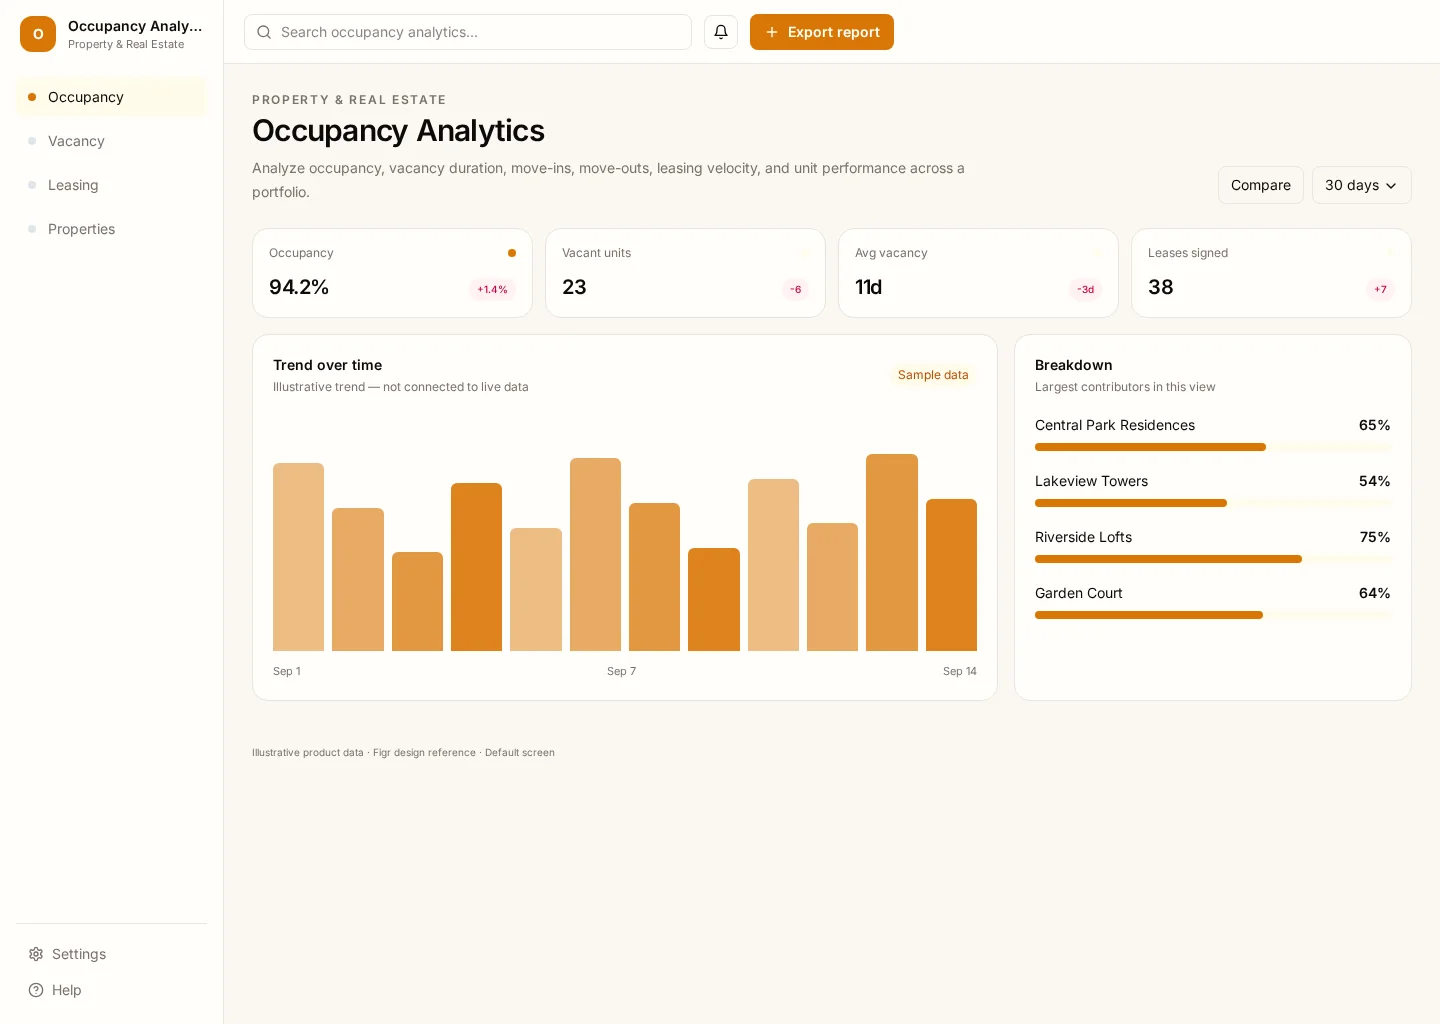Screen dimensions: 1440x1024
Task: Click the +7 change badge
Action: coord(1380,289)
